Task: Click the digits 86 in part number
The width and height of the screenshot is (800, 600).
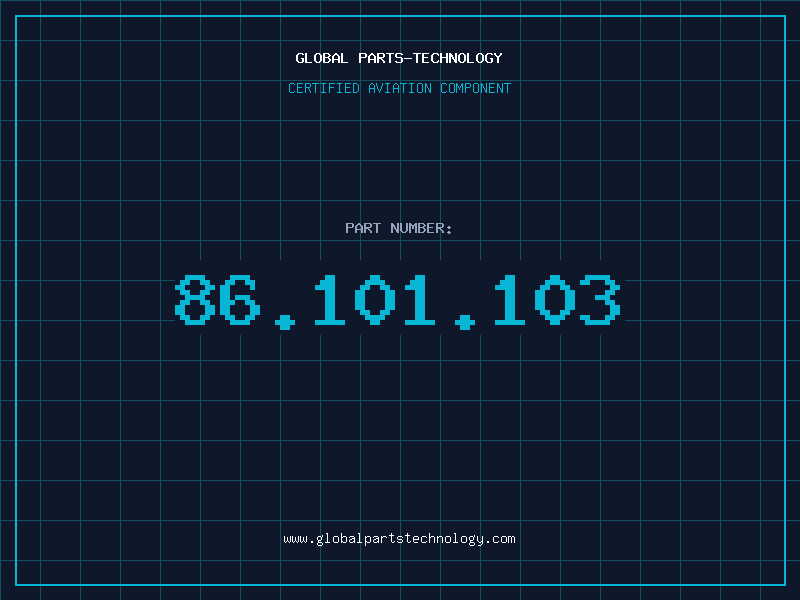Action: click(x=218, y=299)
